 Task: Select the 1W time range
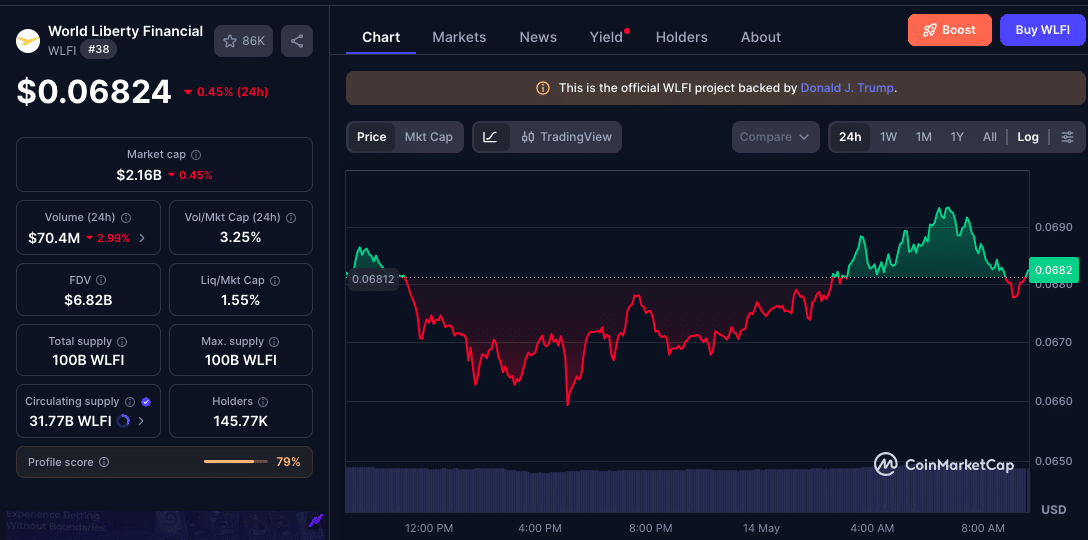coord(888,137)
